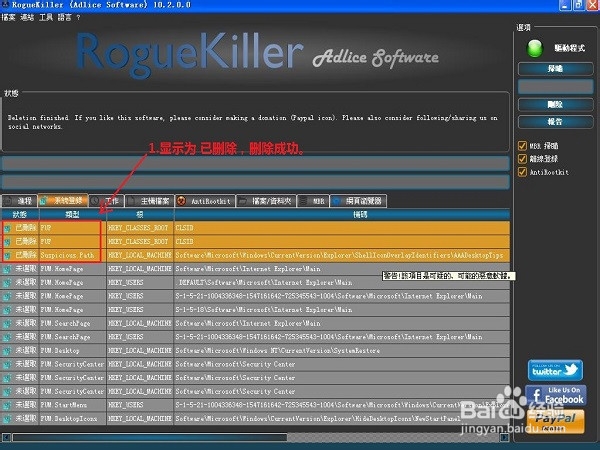Viewport: 600px width, 450px height.
Task: Open the 連結 menu
Action: coord(27,17)
